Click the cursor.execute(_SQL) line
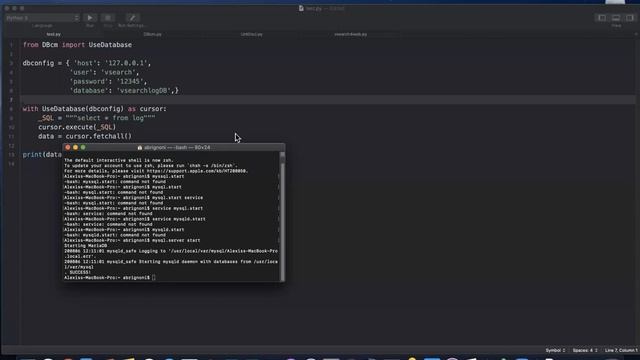640x360 pixels. [77, 127]
